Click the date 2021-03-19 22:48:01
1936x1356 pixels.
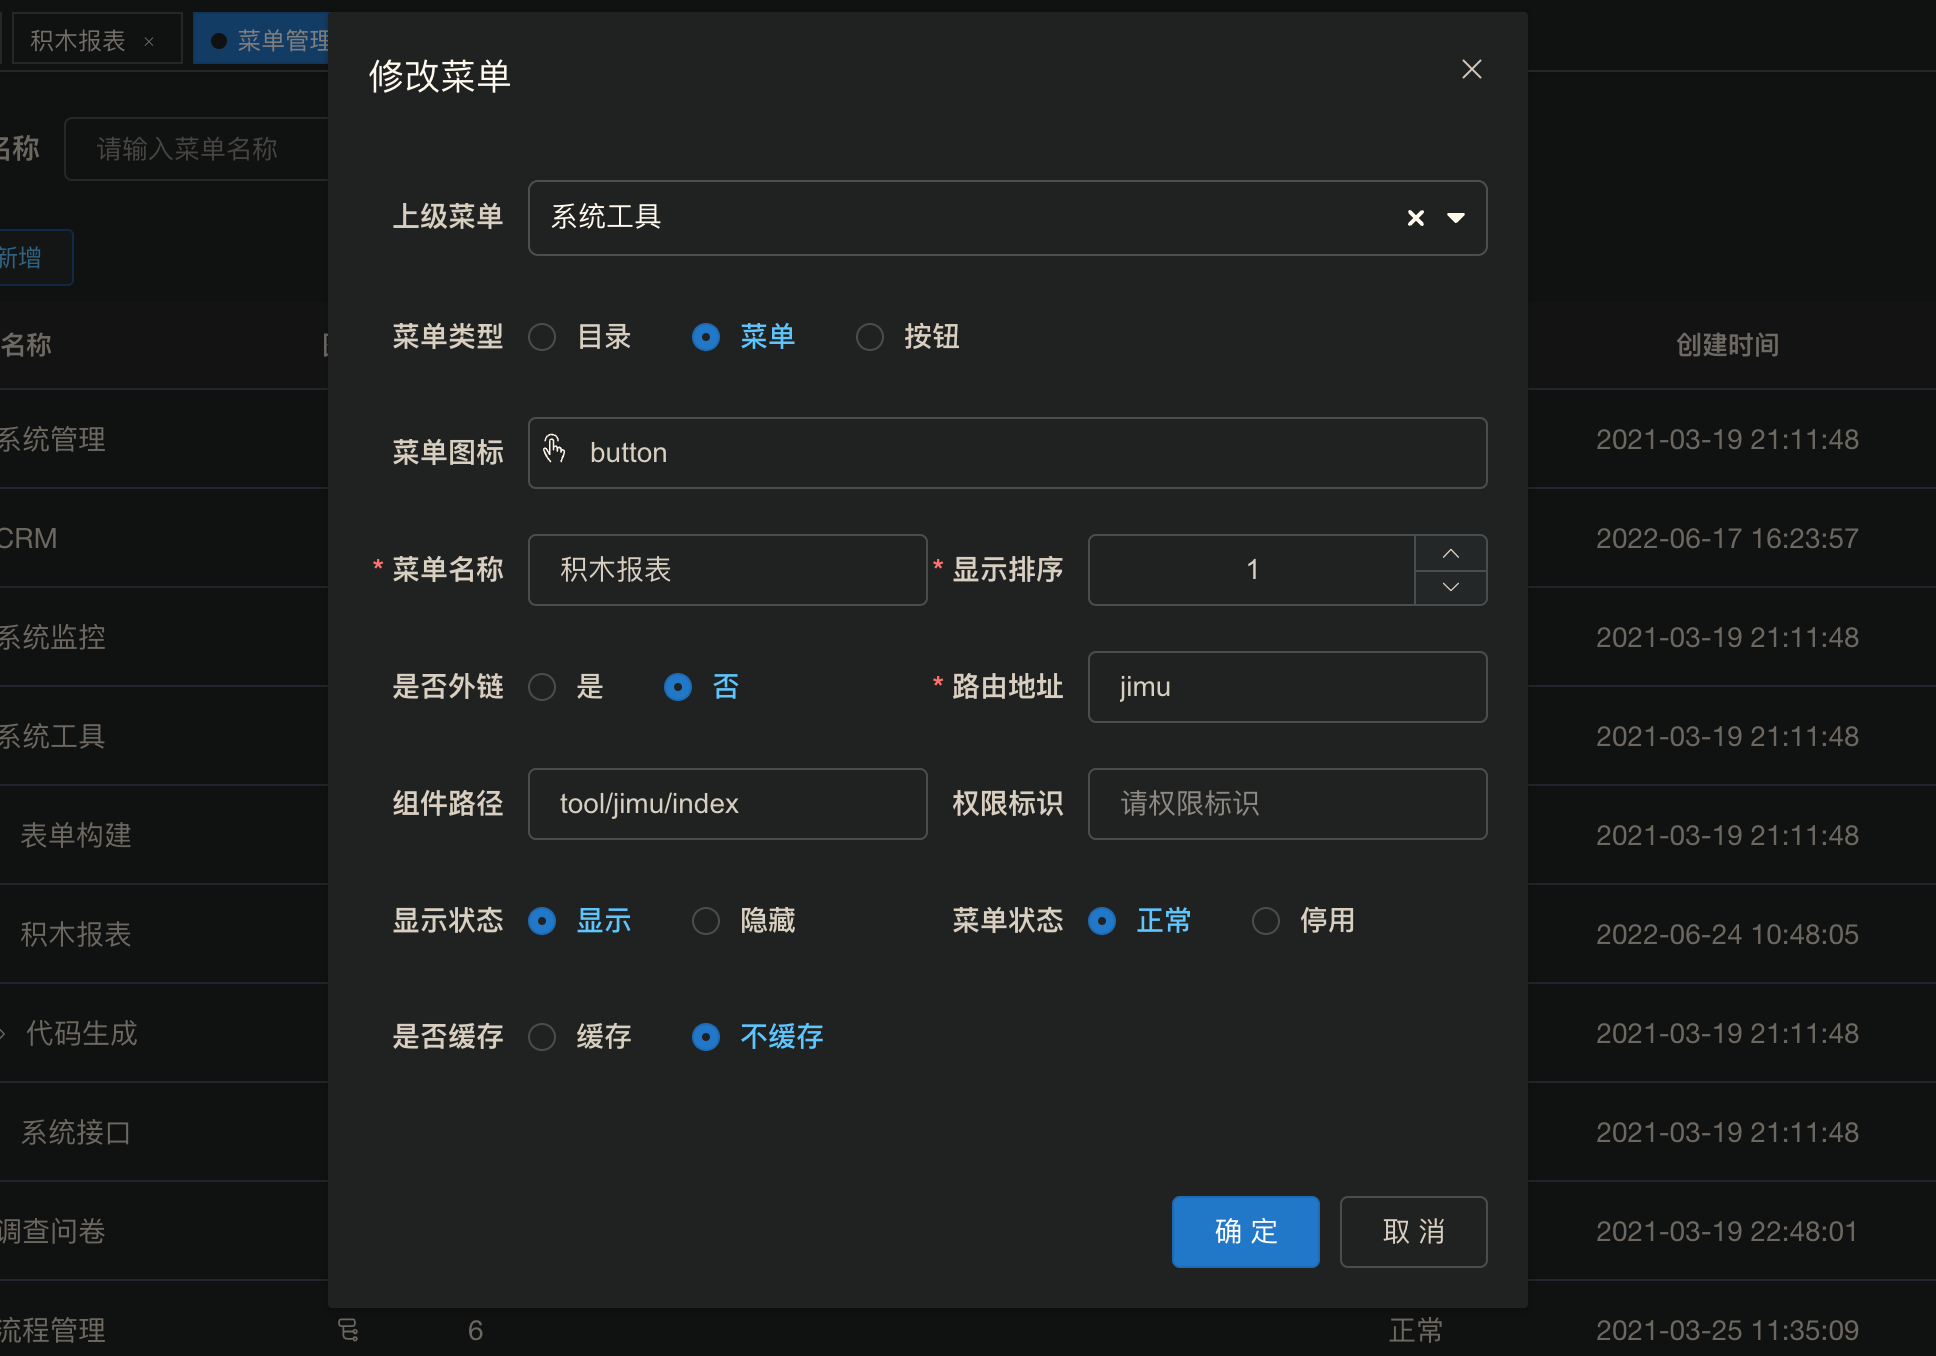tap(1727, 1231)
